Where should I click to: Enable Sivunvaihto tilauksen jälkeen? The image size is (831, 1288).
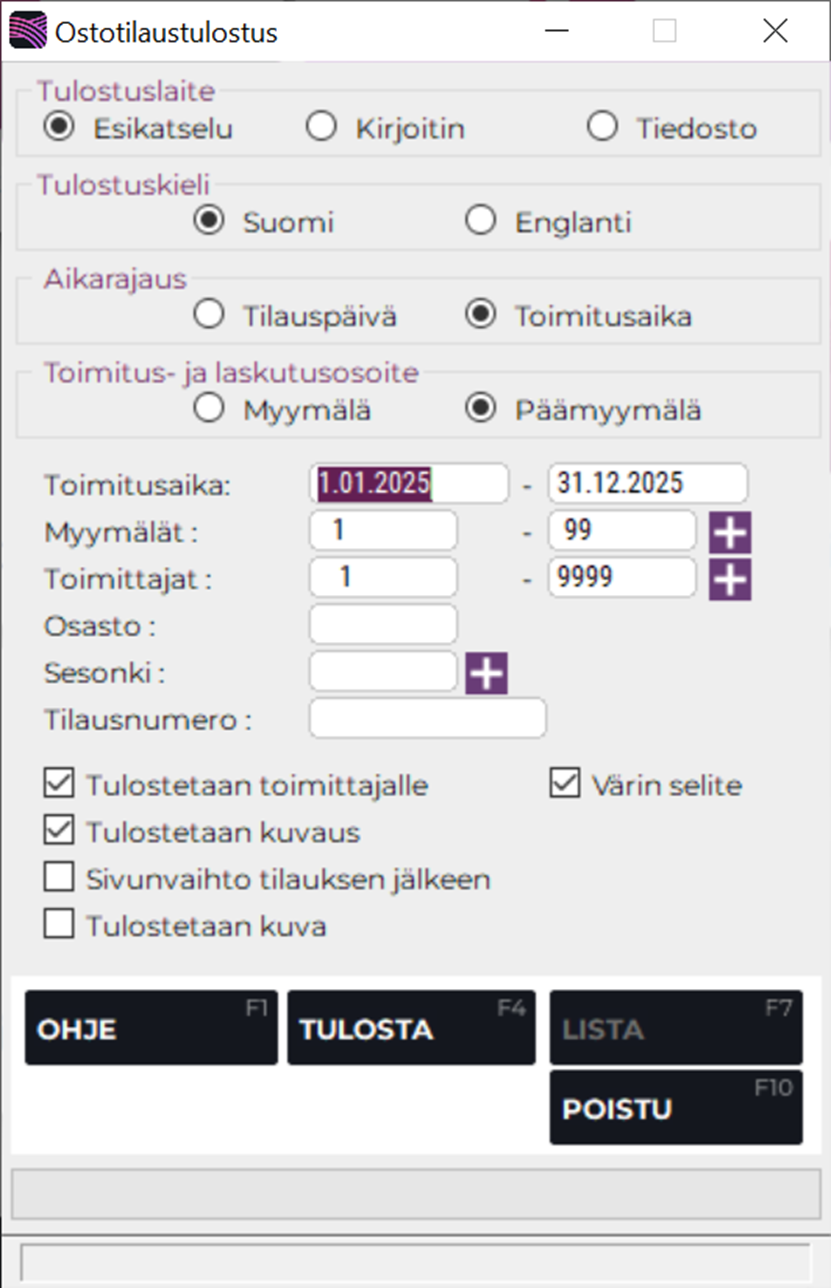(58, 877)
